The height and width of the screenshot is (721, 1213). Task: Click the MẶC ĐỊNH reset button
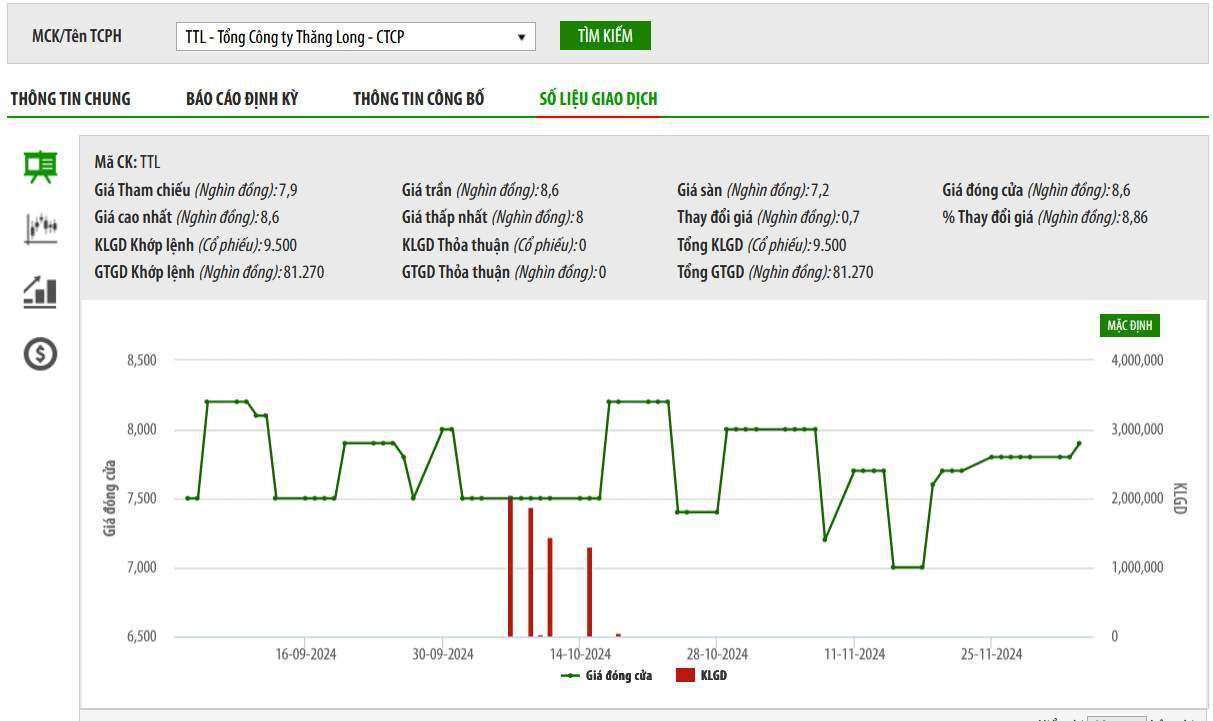point(1129,326)
